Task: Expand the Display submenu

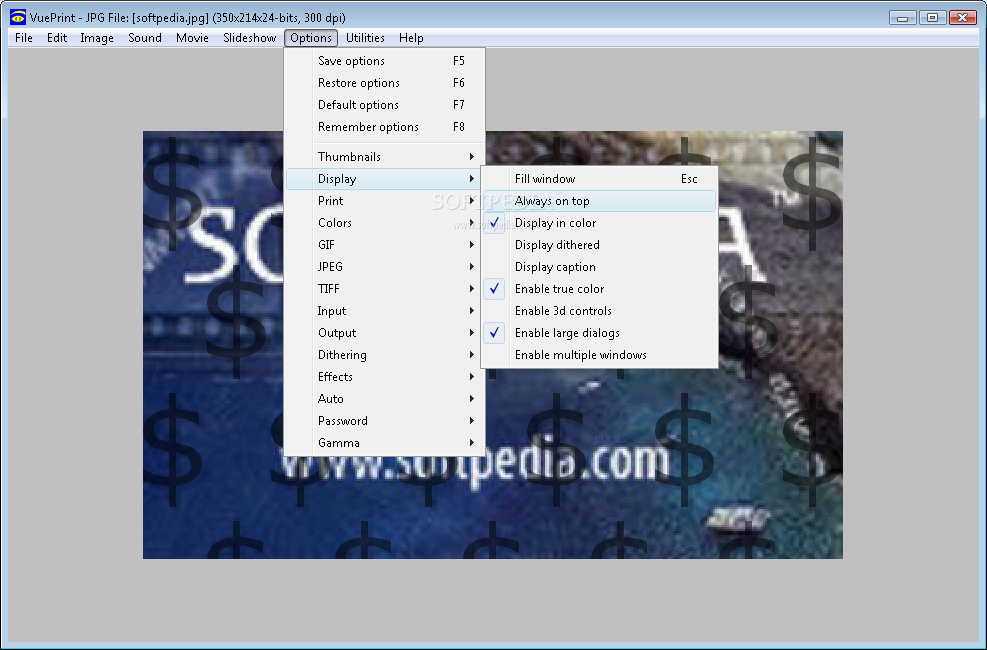Action: pos(385,179)
